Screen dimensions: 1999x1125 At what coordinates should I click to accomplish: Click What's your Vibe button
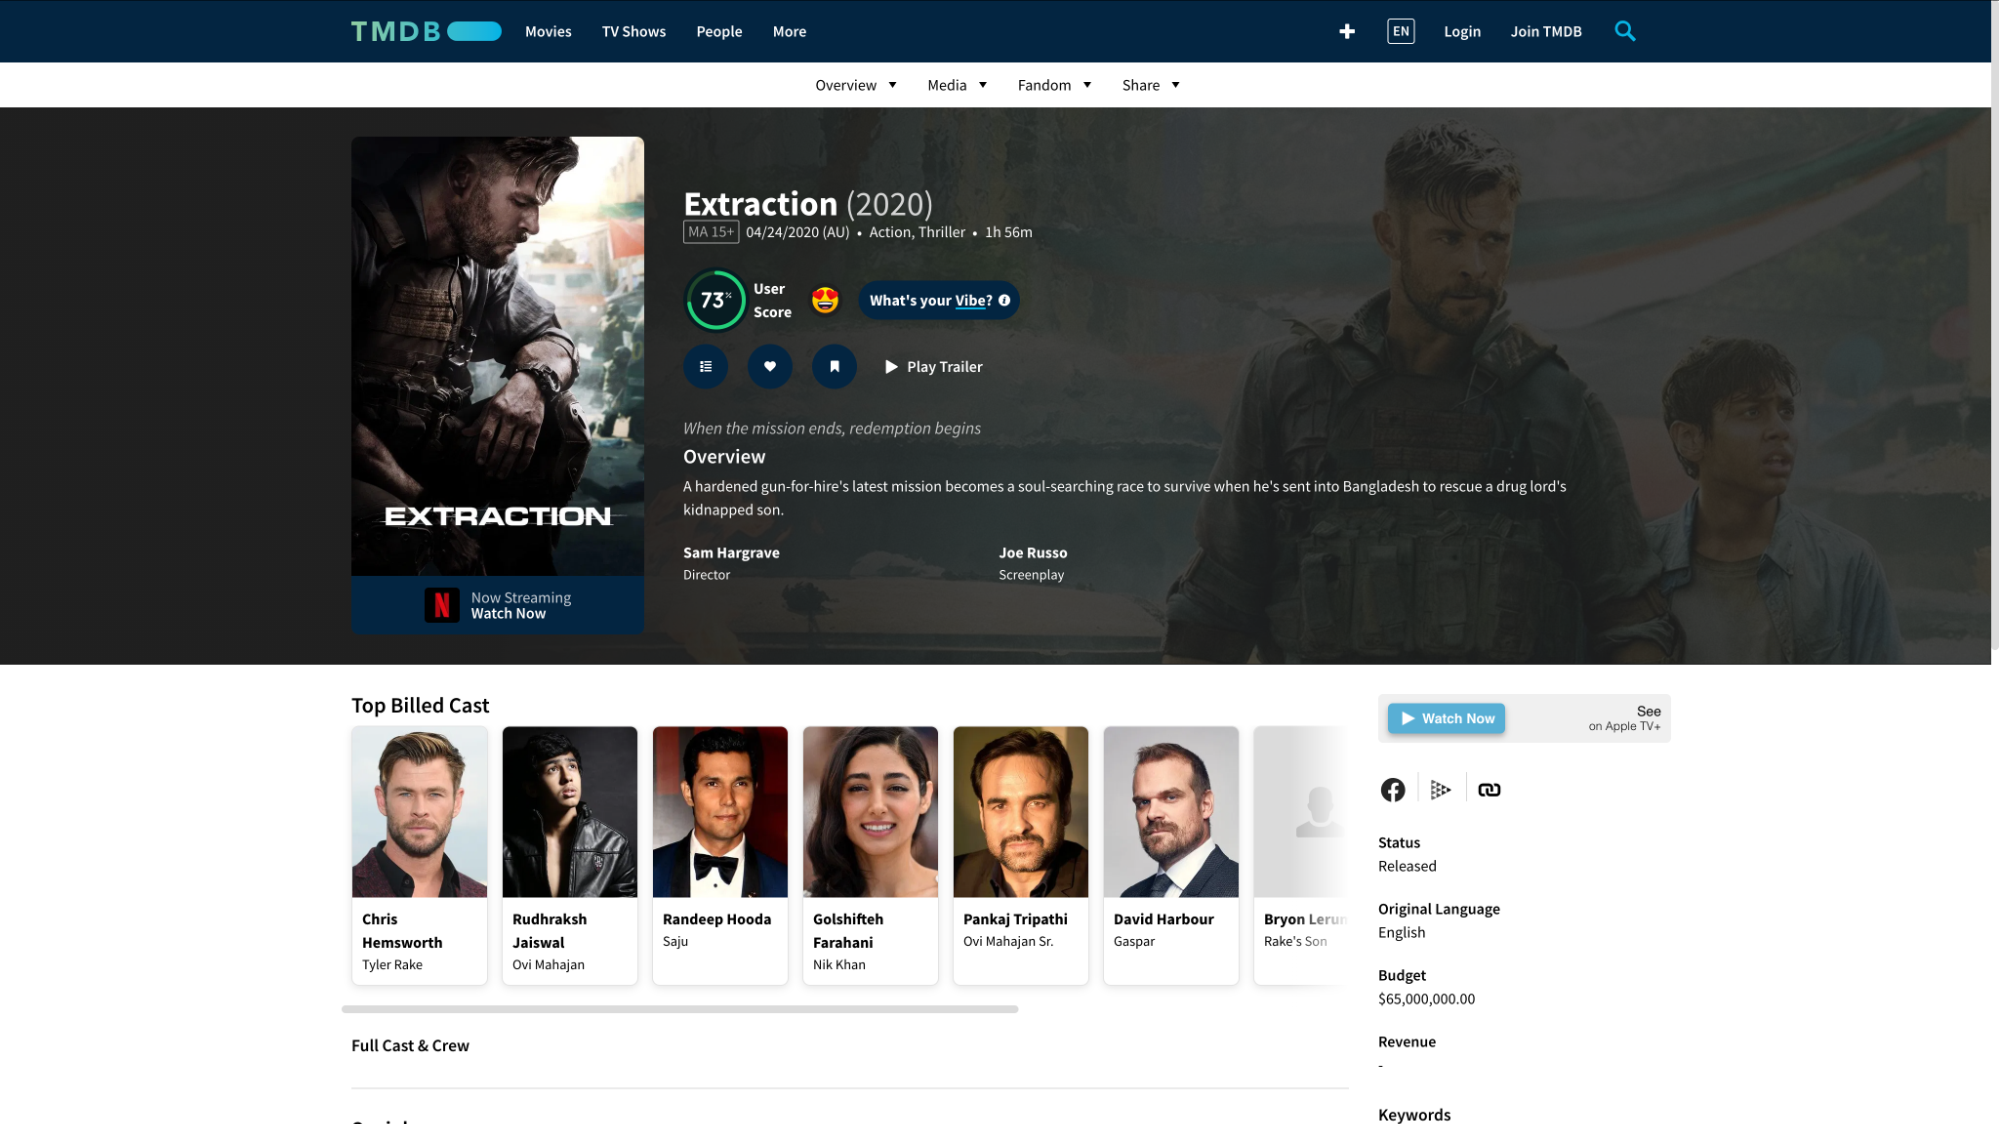(x=939, y=300)
